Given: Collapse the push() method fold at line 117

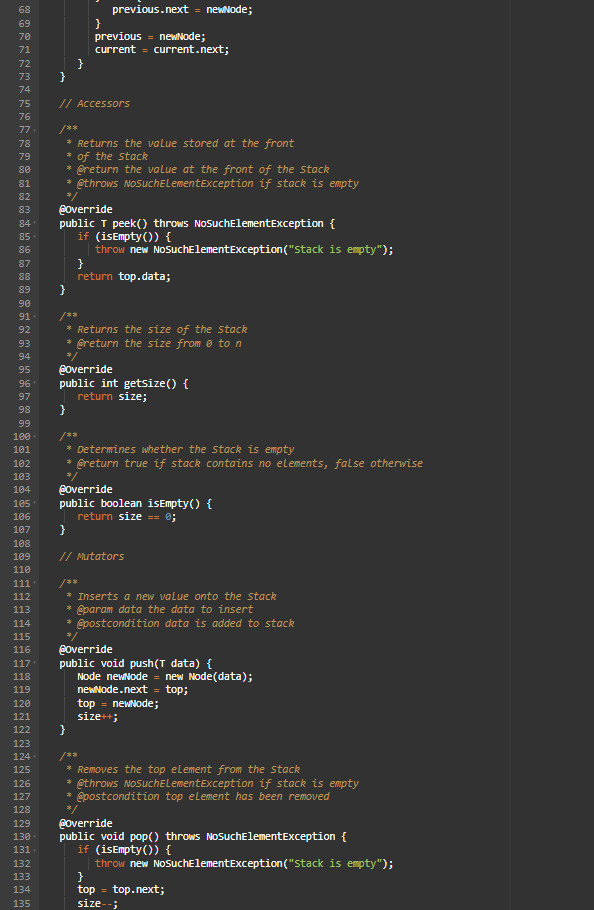Looking at the screenshot, I should pos(34,663).
